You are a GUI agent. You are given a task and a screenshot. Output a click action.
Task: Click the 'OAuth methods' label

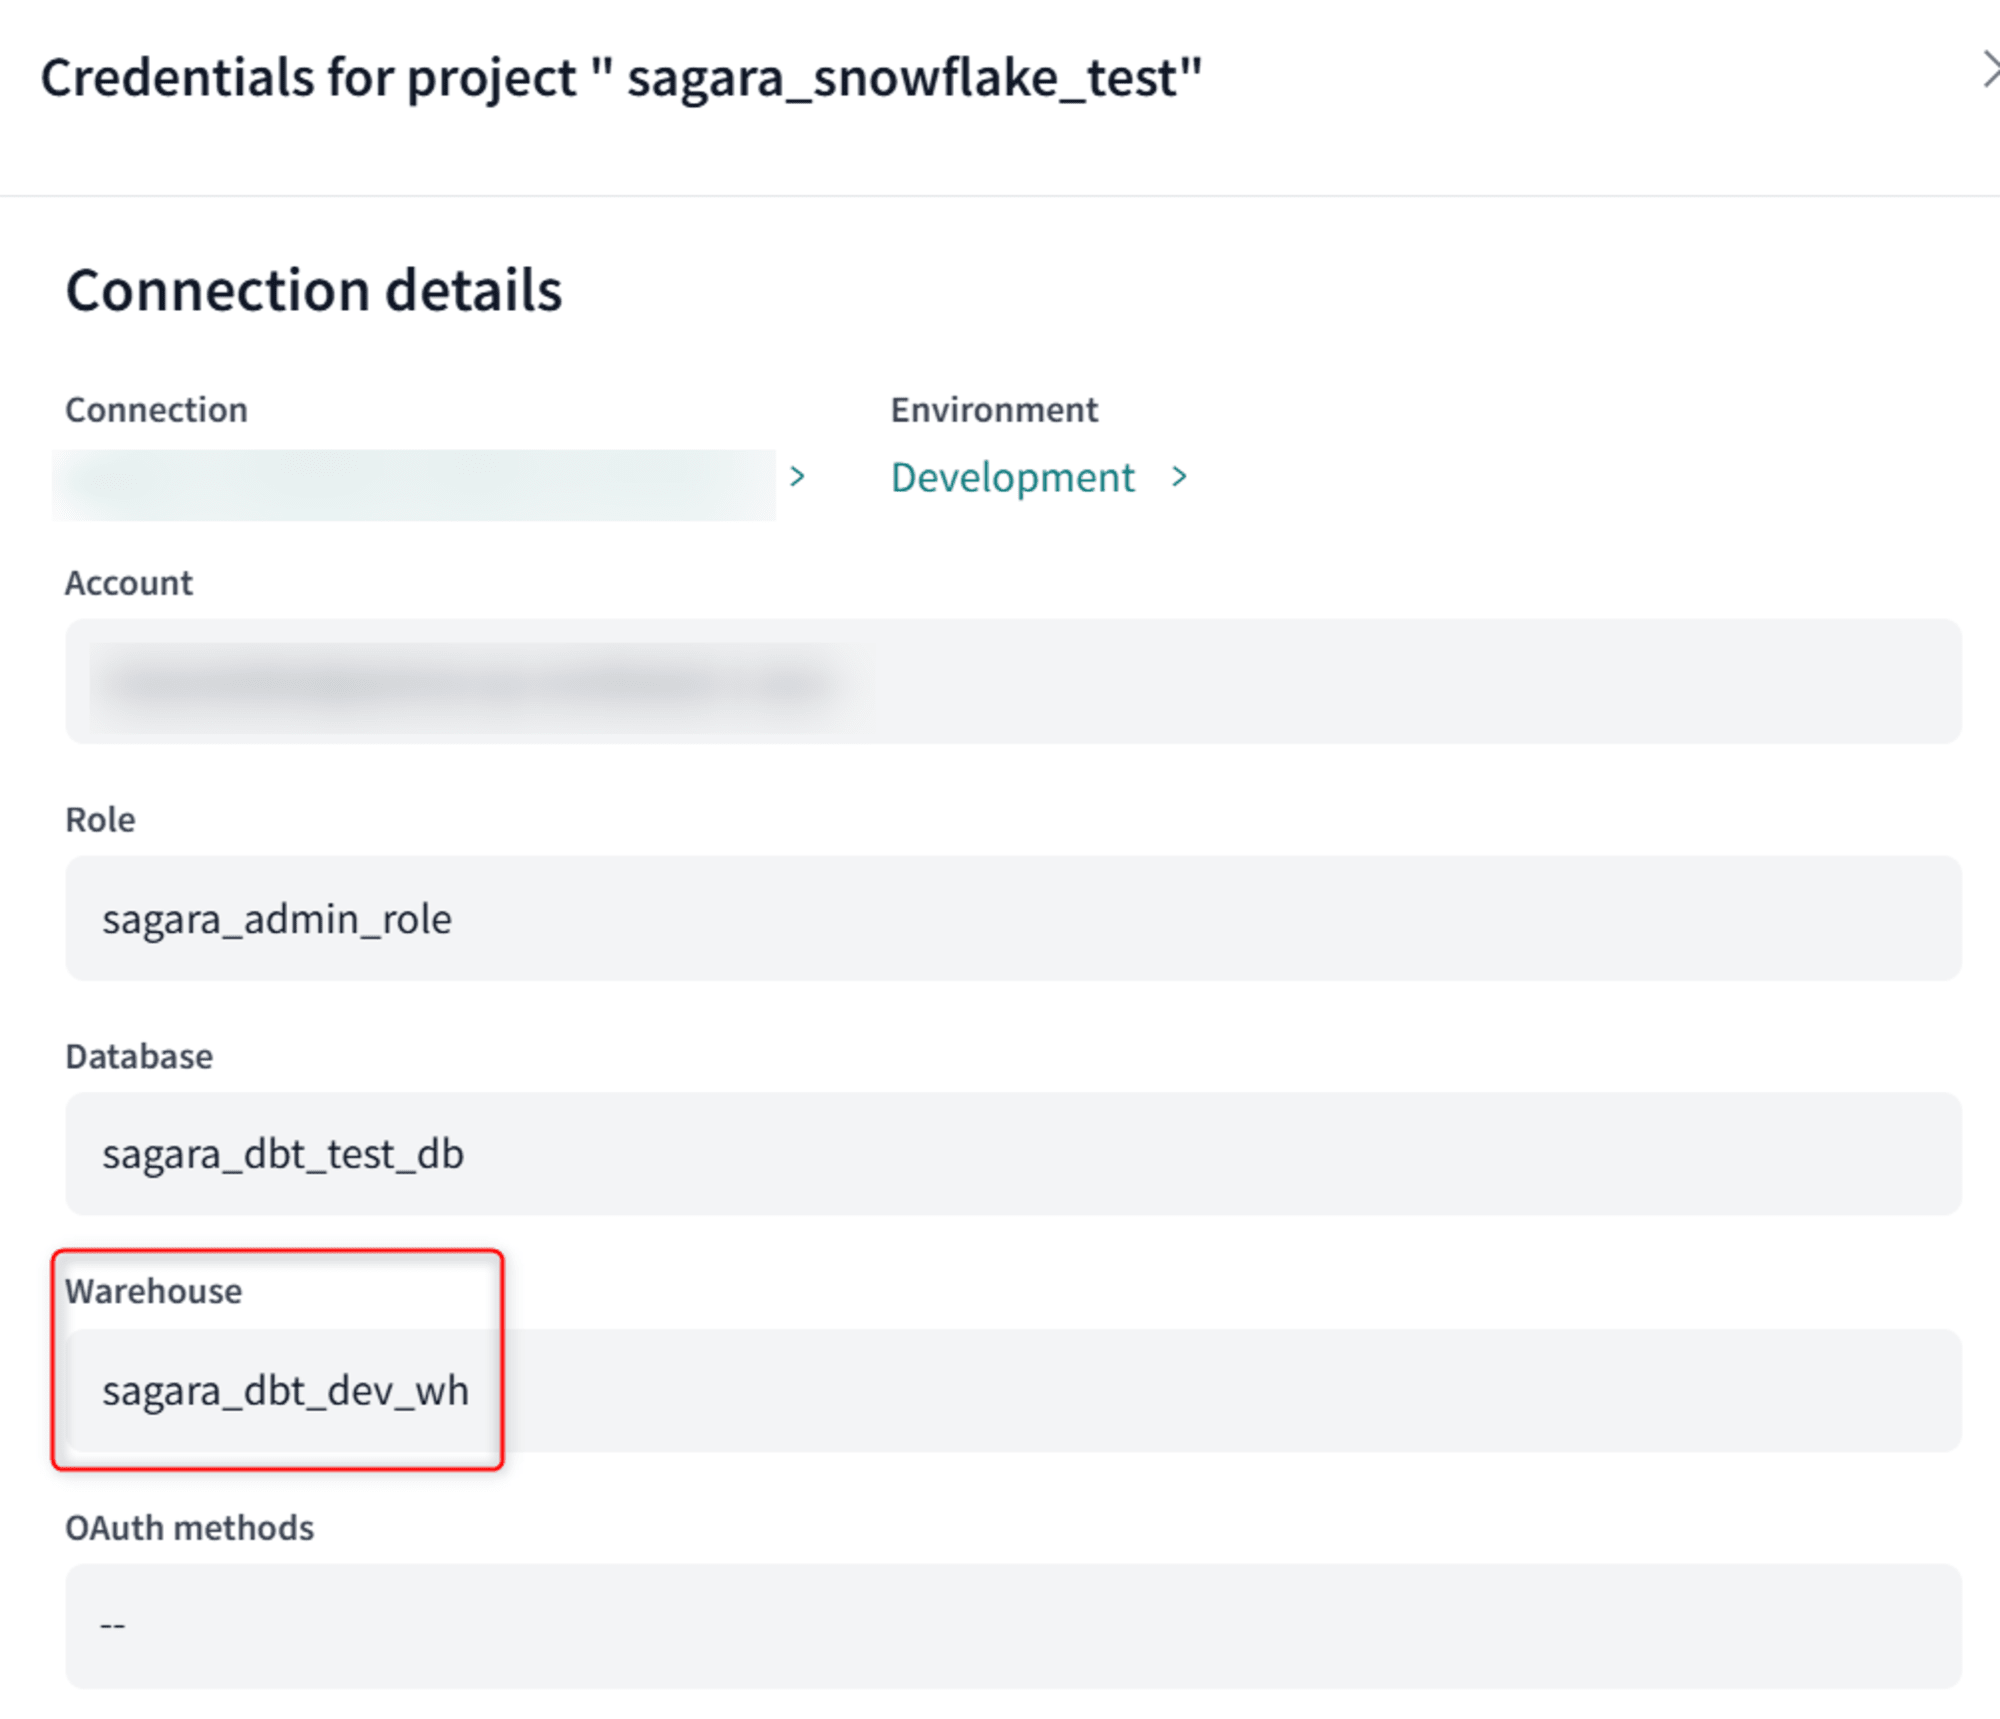click(190, 1528)
